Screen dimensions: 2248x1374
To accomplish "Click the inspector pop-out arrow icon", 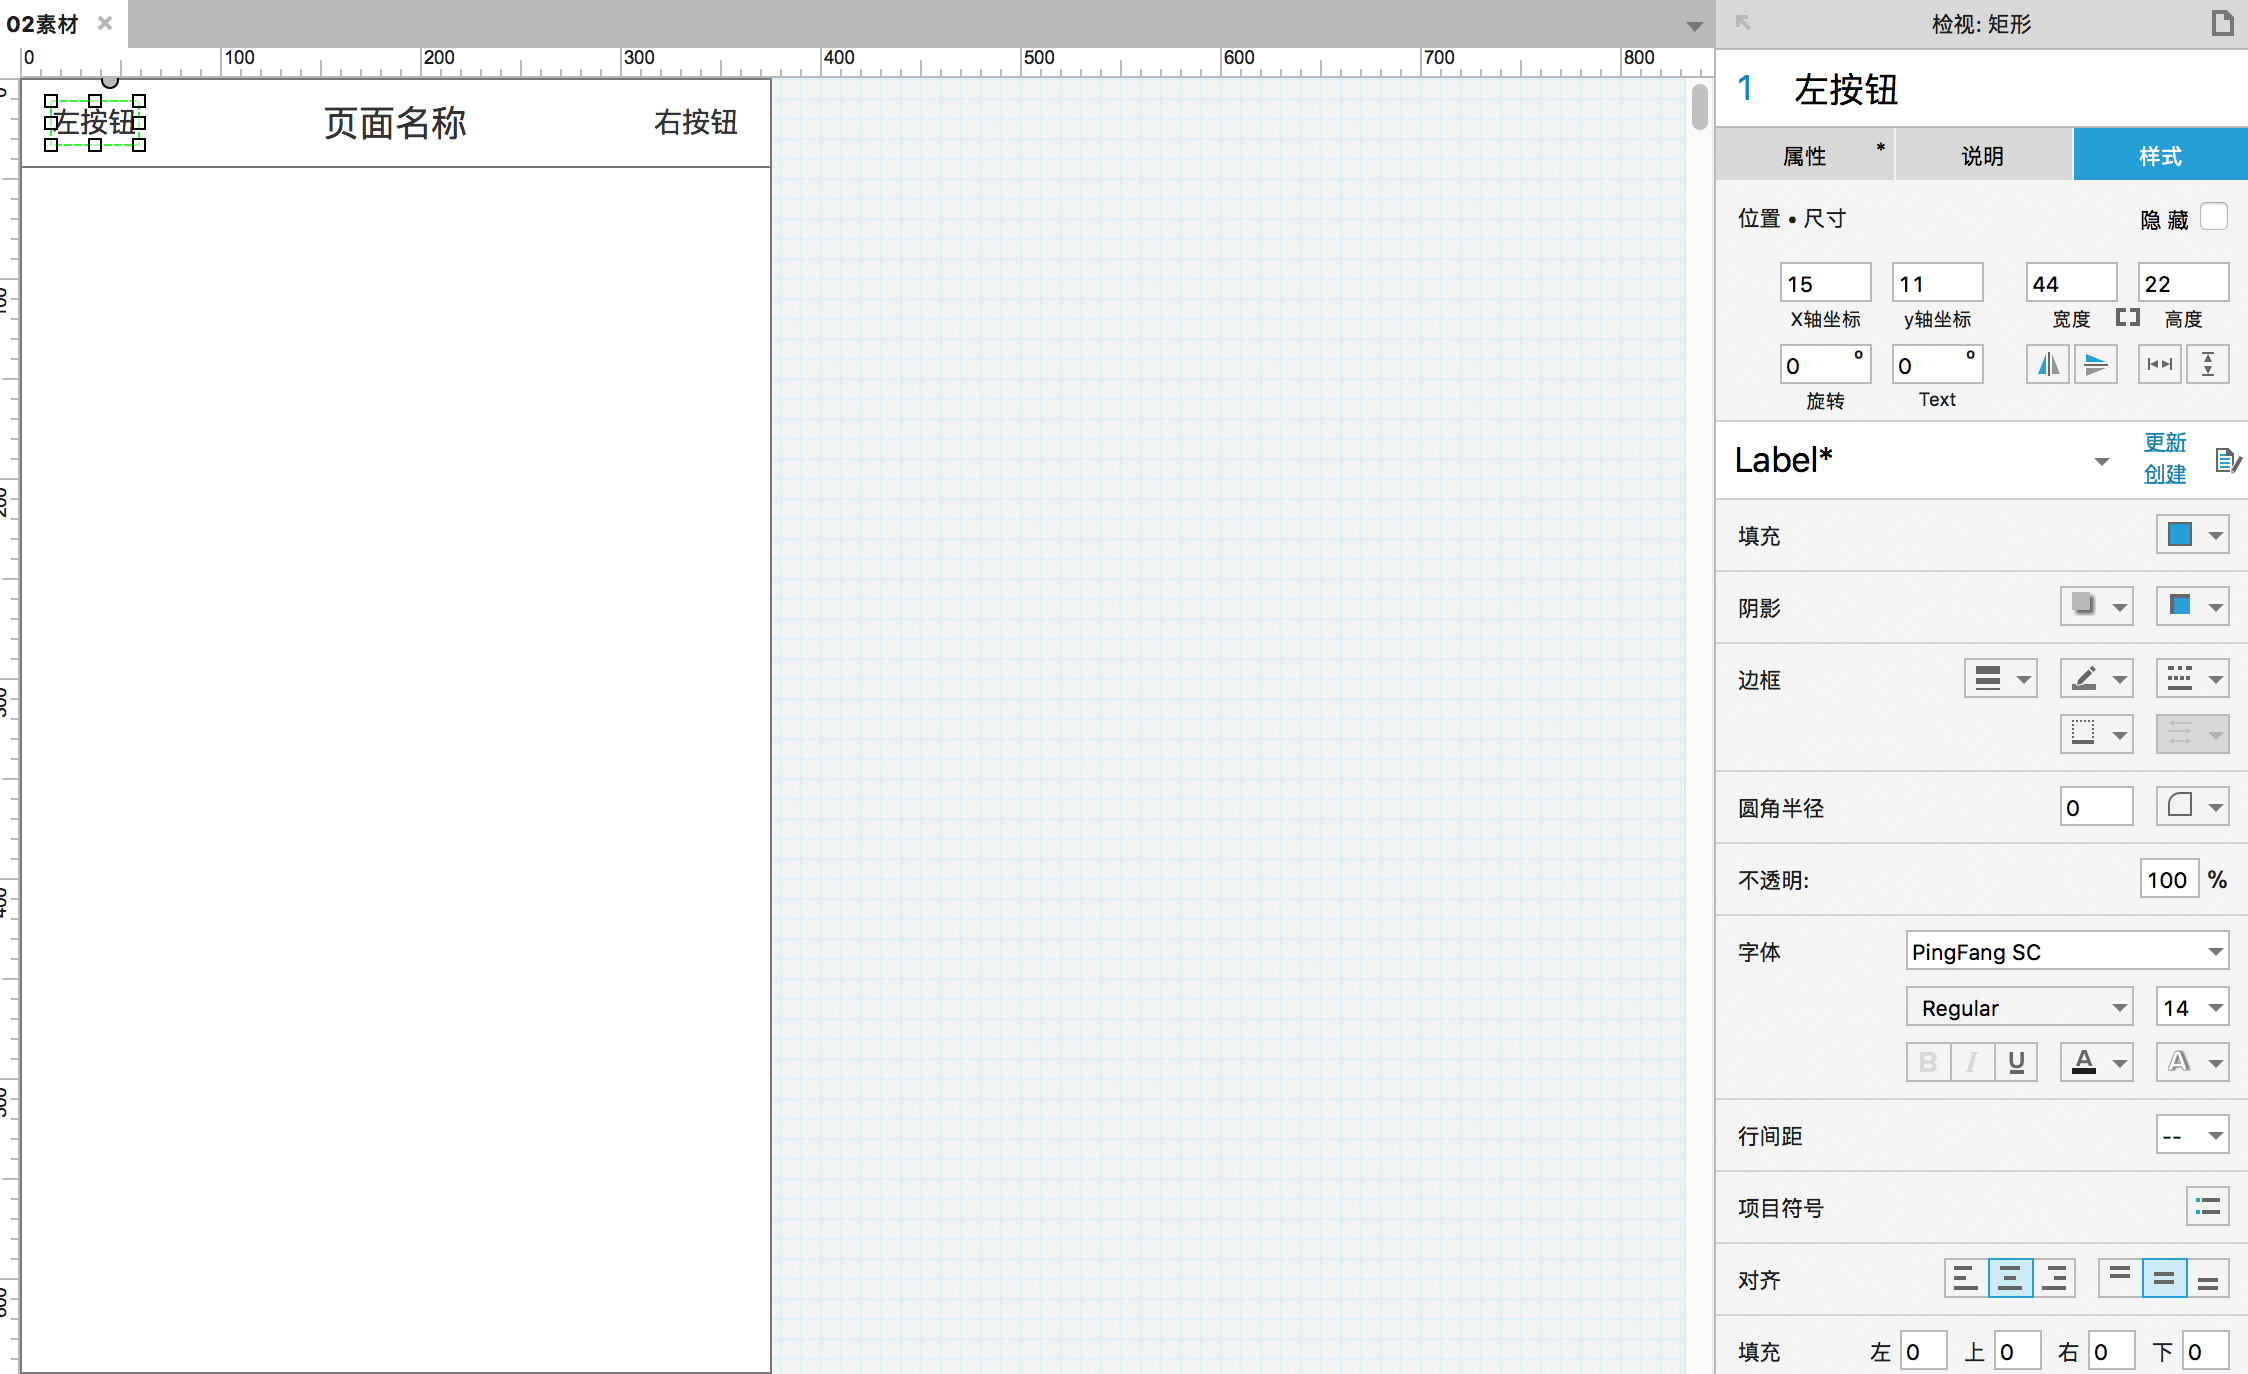I will click(1743, 22).
